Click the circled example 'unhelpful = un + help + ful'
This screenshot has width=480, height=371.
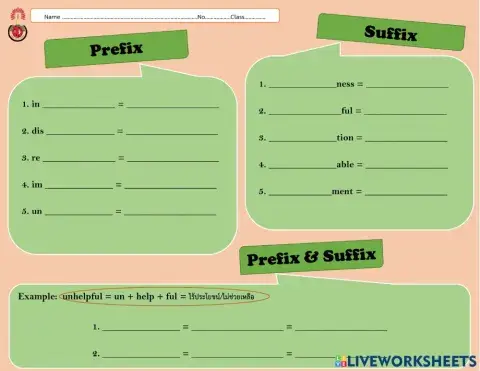tap(165, 296)
